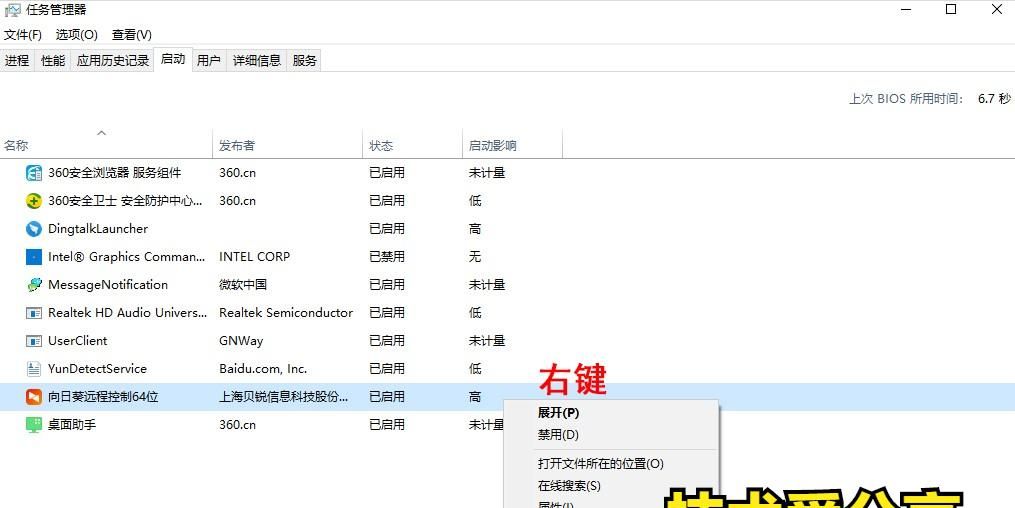Click the 高 impact value for DingtalkLauncher

(475, 228)
